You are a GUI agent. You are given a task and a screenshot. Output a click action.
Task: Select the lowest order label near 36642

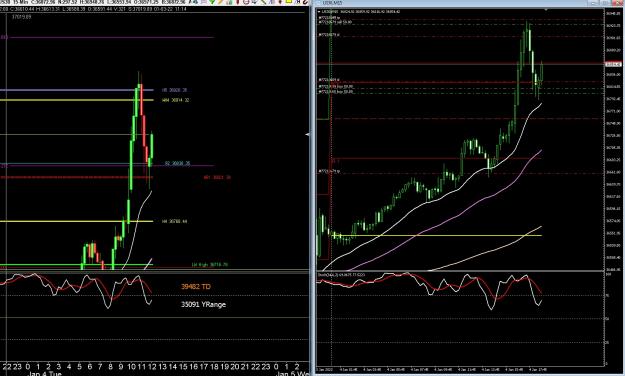pyautogui.click(x=329, y=171)
